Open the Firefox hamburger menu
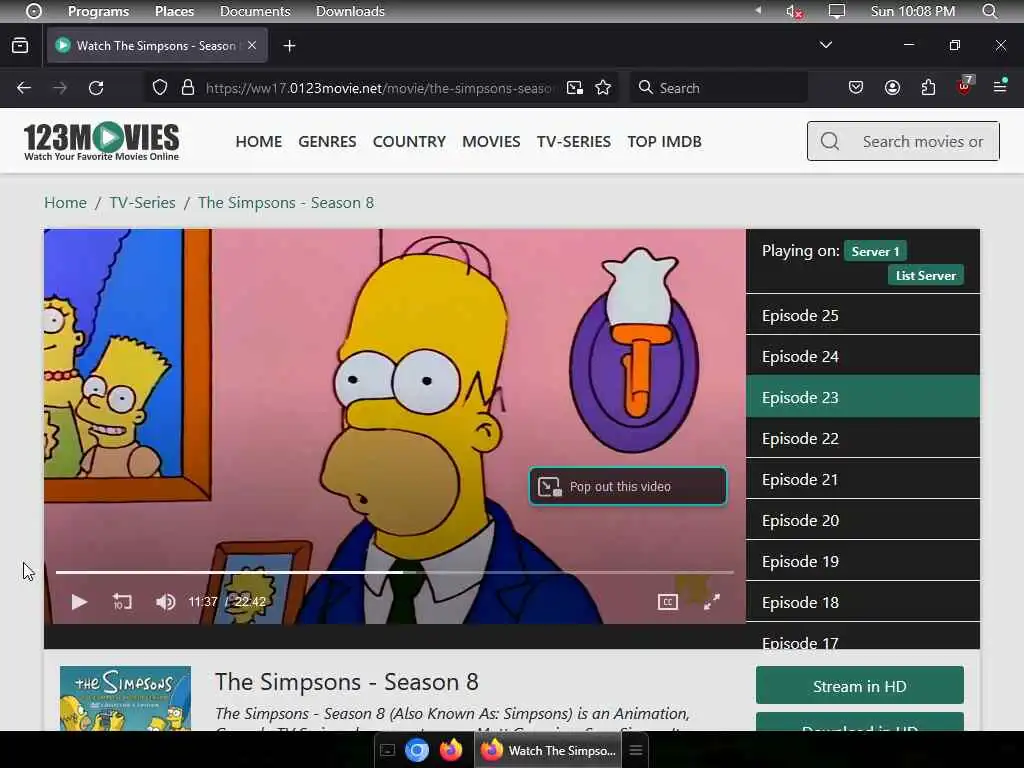The image size is (1024, 768). click(x=1000, y=86)
